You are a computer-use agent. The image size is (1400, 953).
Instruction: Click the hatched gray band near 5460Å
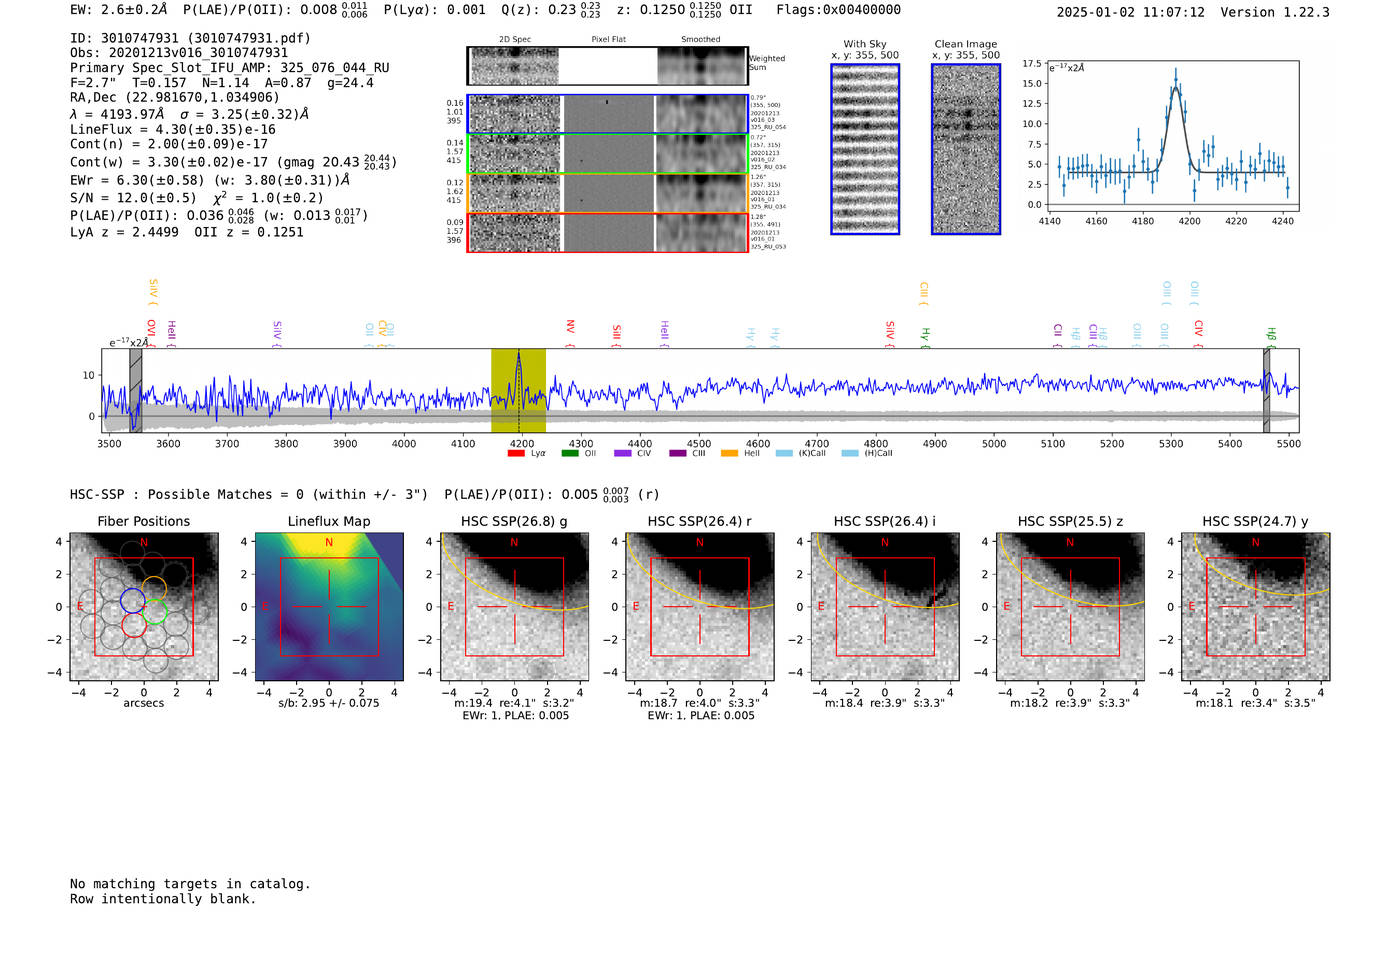click(x=1266, y=391)
